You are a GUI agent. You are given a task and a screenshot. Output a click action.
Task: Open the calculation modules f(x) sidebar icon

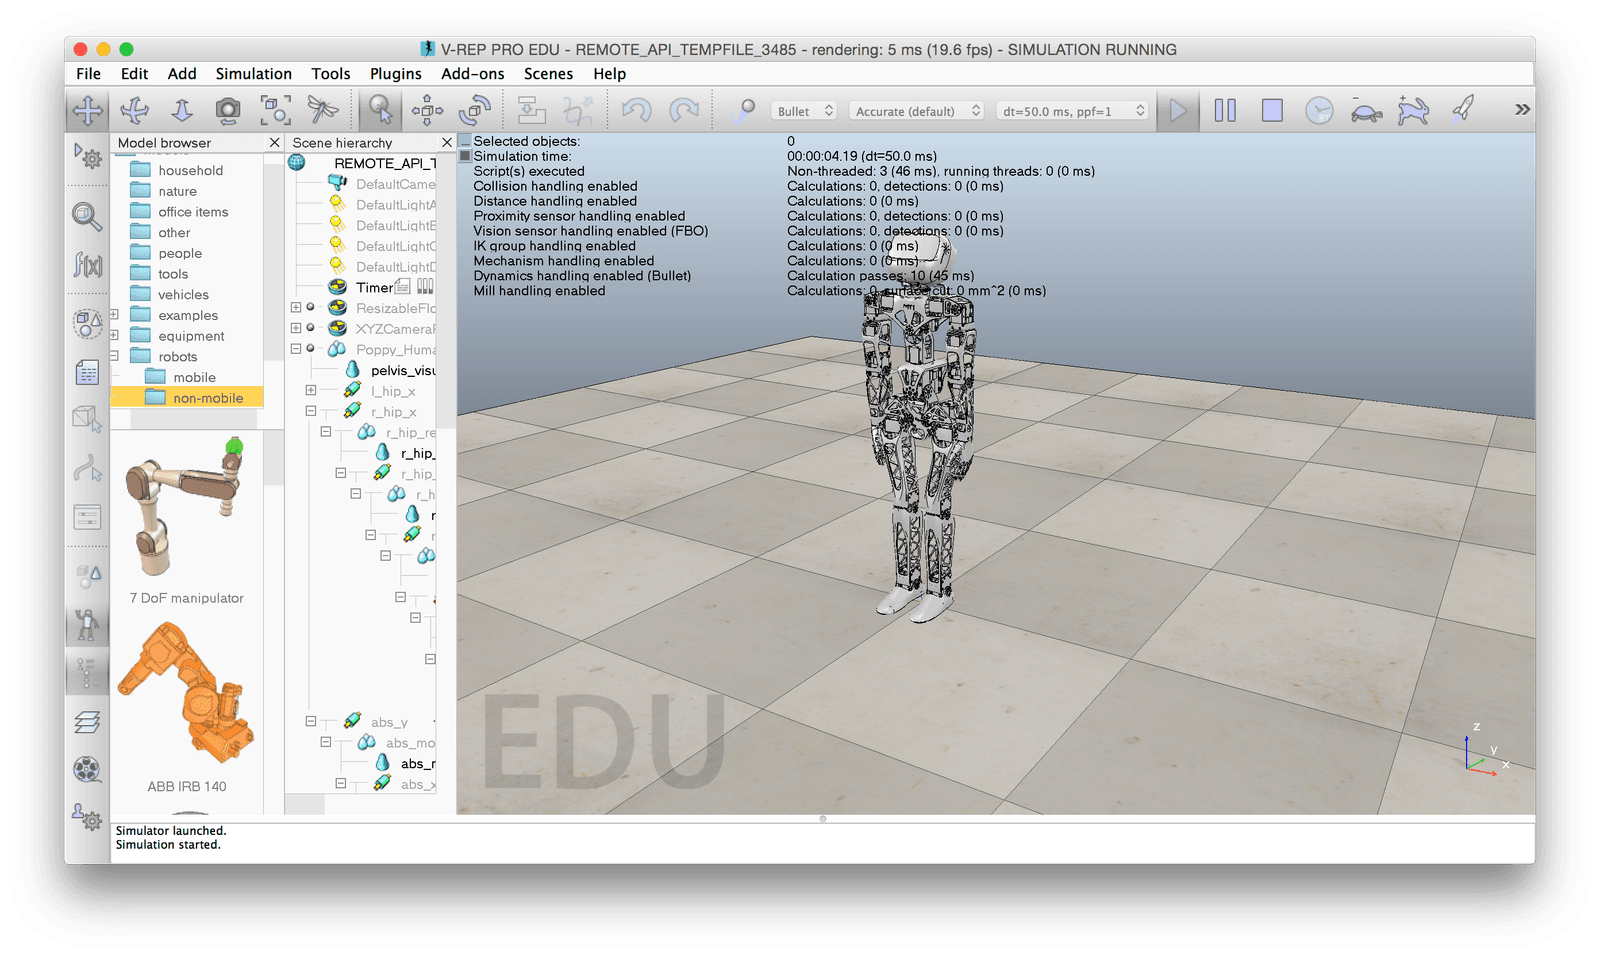pyautogui.click(x=87, y=264)
